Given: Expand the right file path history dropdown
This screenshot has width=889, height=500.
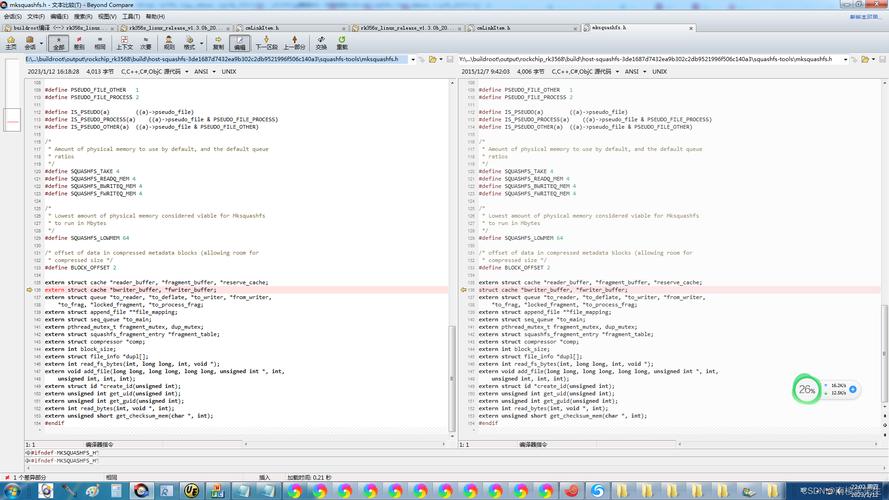Looking at the screenshot, I should pyautogui.click(x=845, y=59).
